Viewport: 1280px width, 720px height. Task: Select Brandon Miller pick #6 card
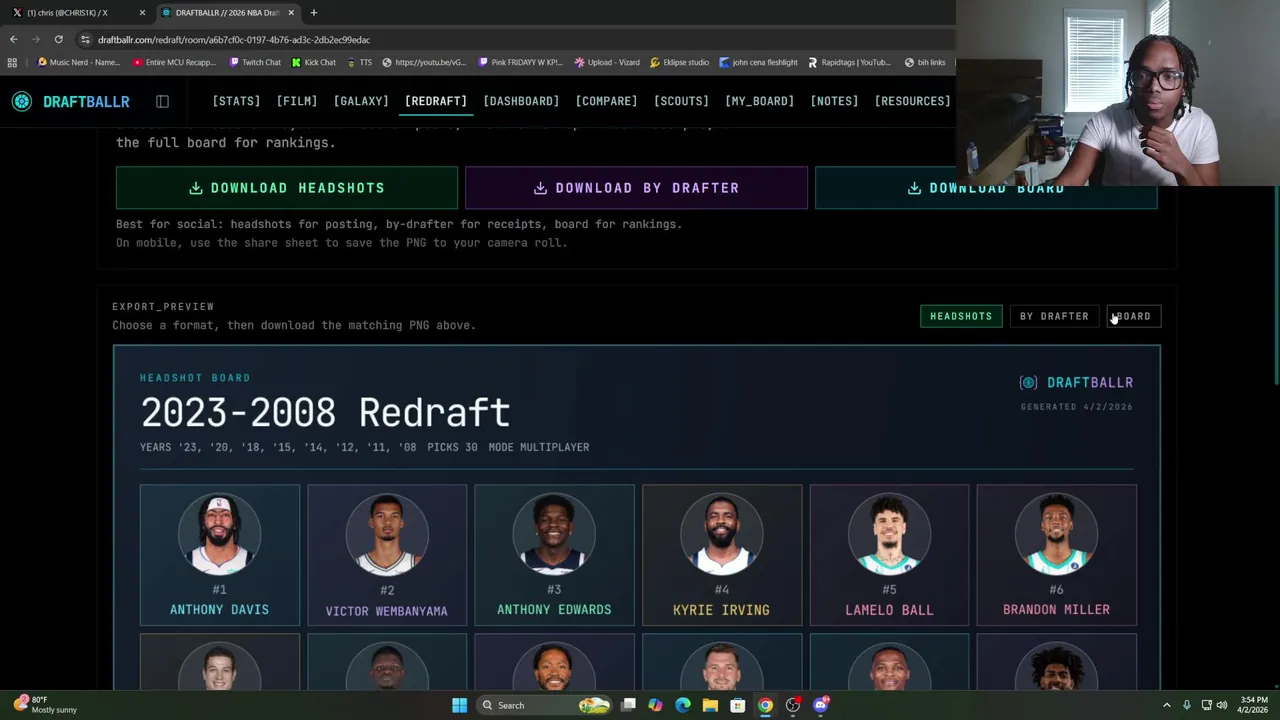1056,555
